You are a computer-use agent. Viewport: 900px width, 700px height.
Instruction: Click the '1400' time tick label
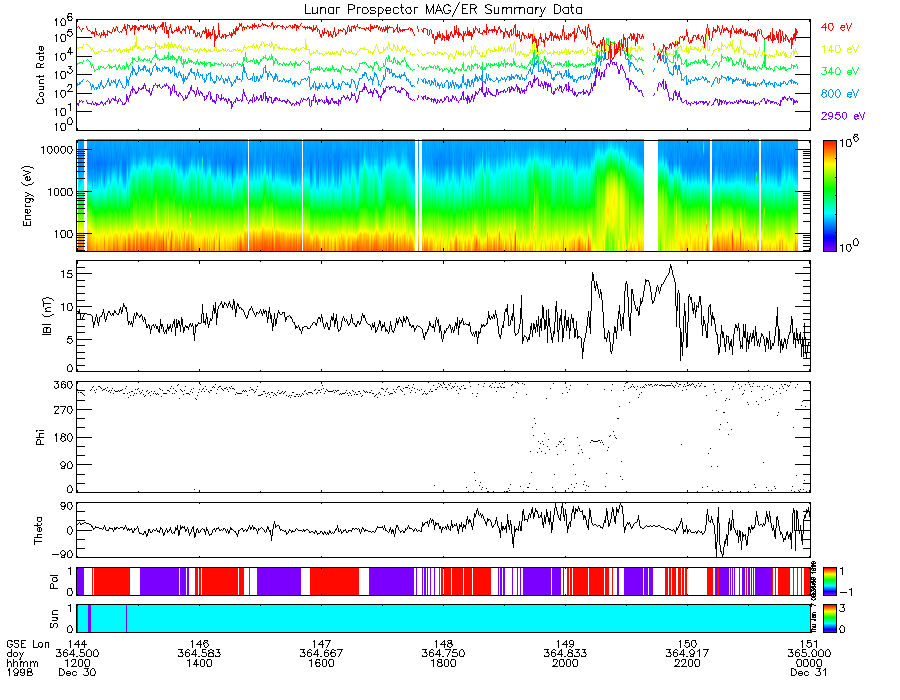click(x=199, y=663)
